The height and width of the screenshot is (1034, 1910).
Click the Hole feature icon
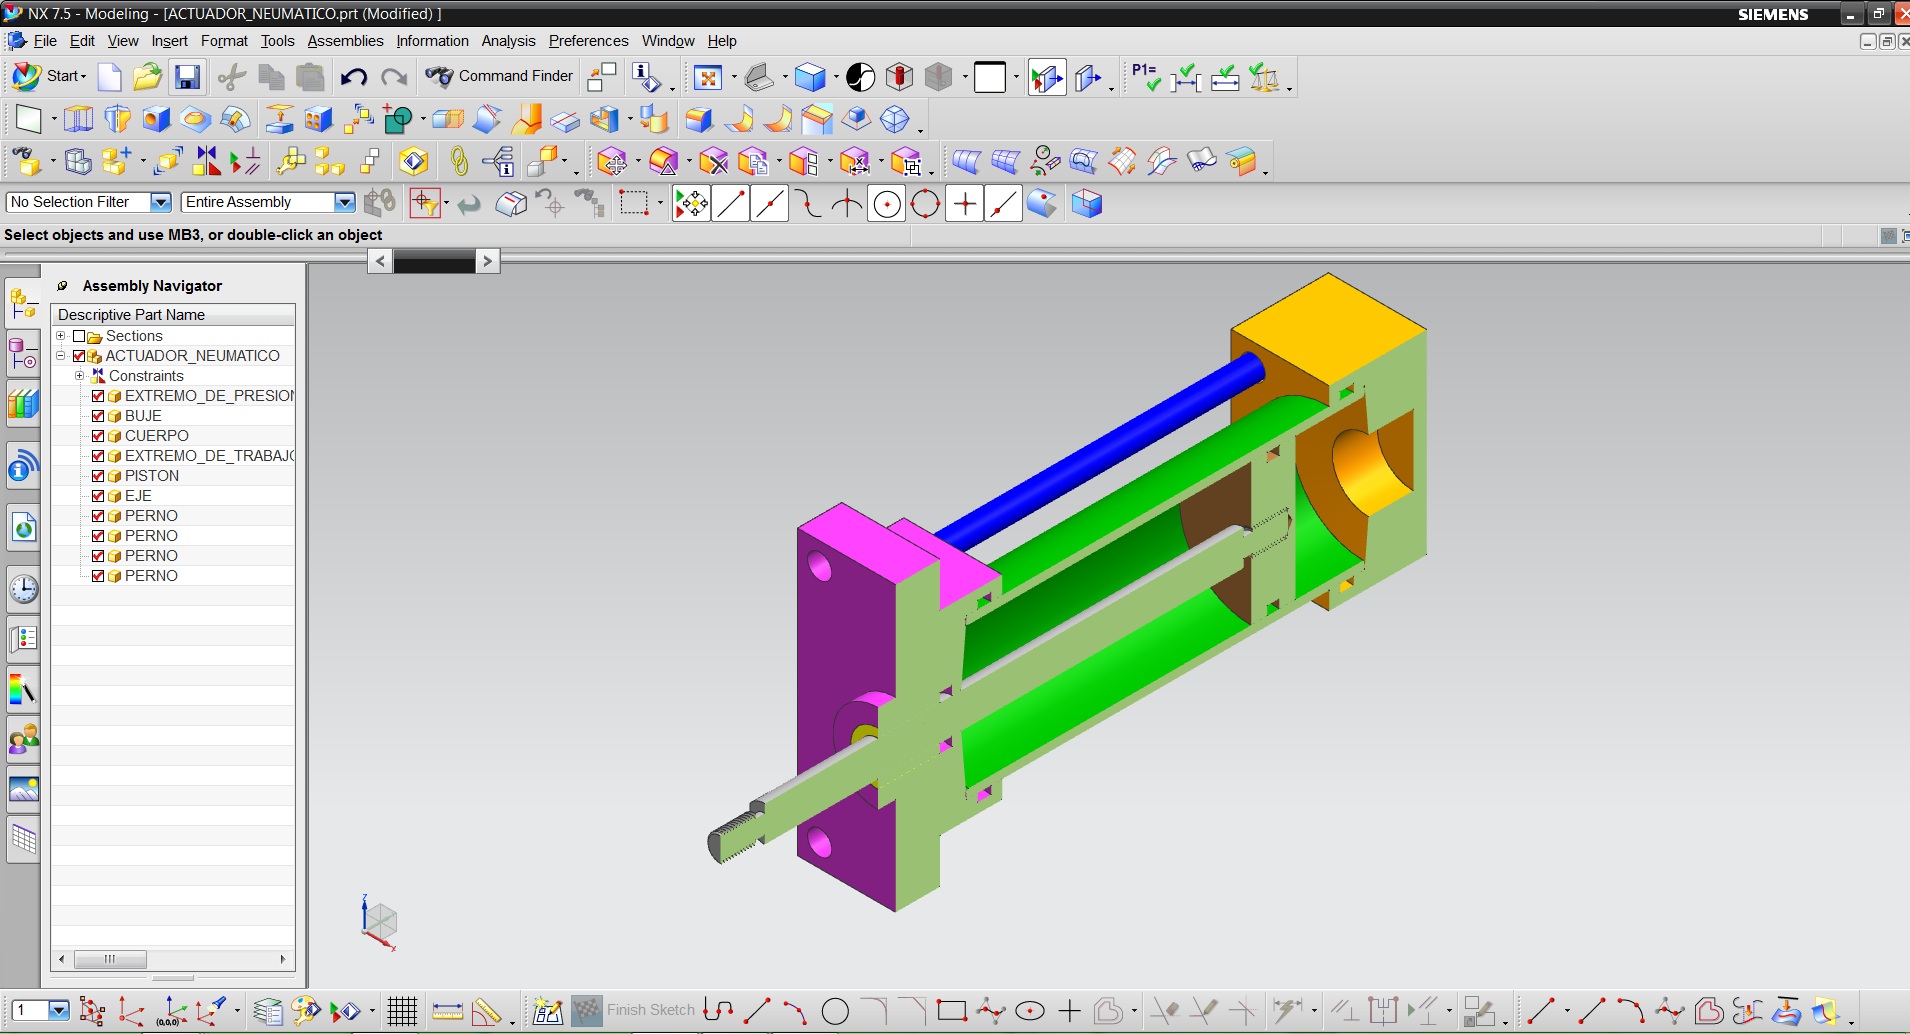click(157, 119)
